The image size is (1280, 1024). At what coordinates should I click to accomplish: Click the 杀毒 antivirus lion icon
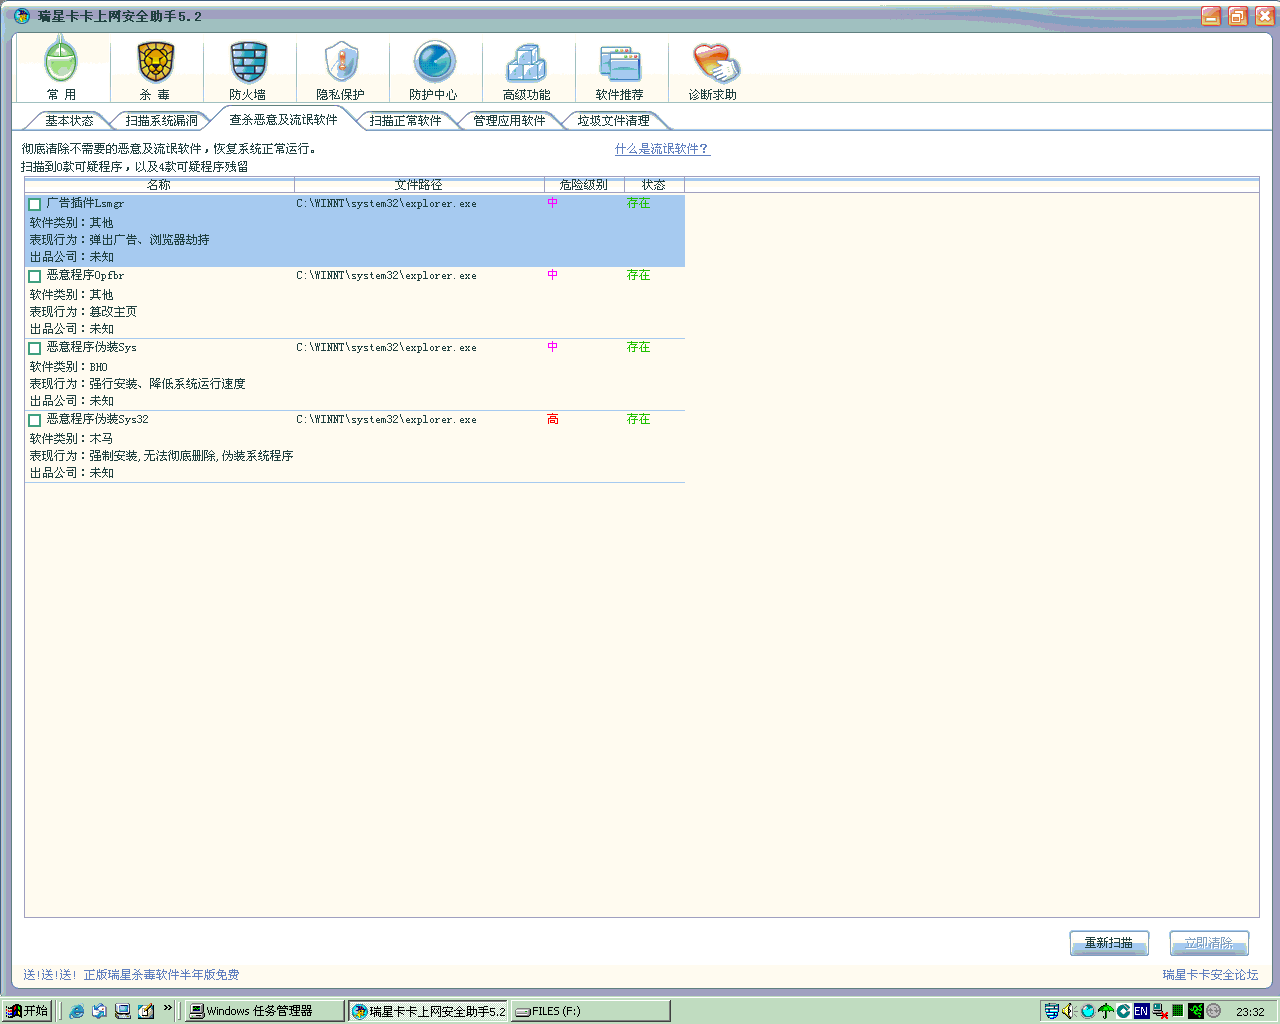[x=155, y=68]
